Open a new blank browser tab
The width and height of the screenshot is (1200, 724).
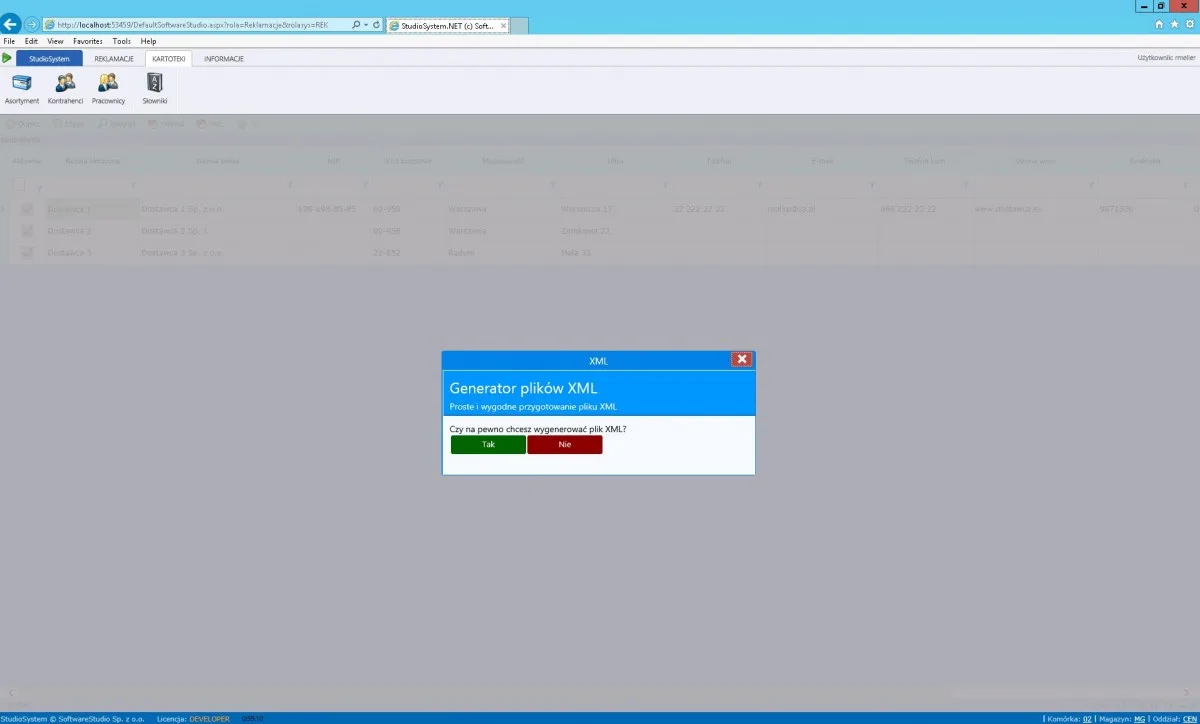(x=519, y=25)
